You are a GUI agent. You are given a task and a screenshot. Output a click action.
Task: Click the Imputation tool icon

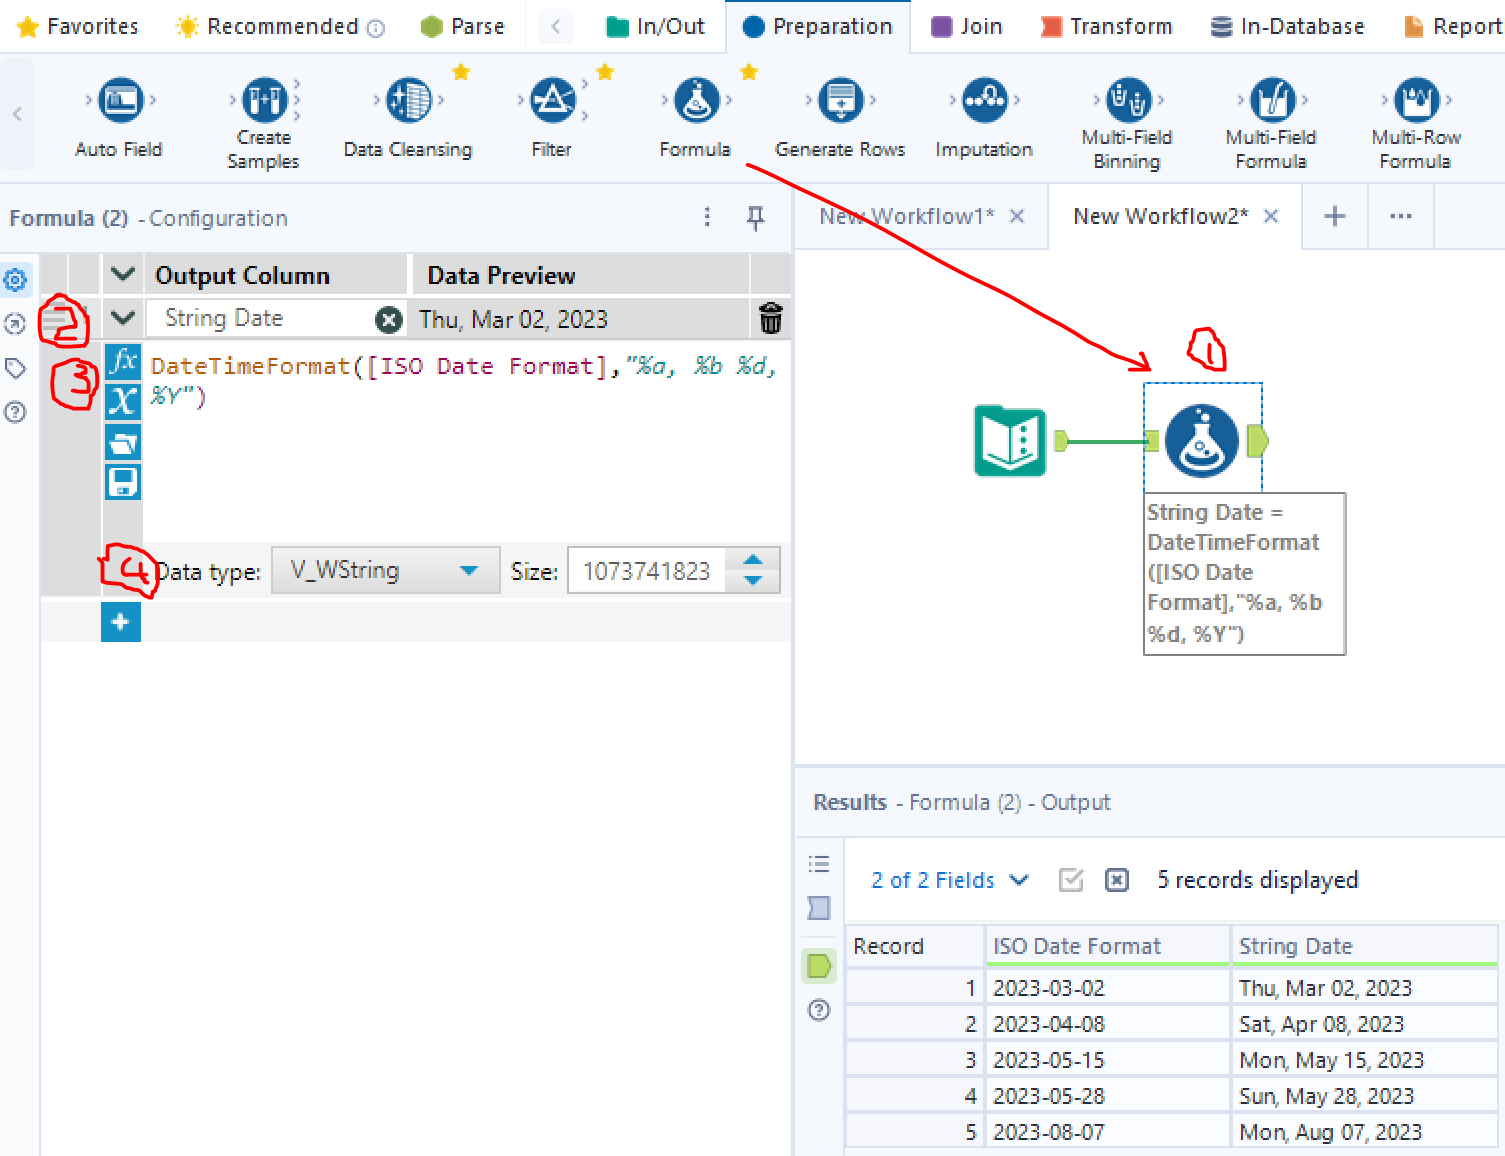pos(984,100)
